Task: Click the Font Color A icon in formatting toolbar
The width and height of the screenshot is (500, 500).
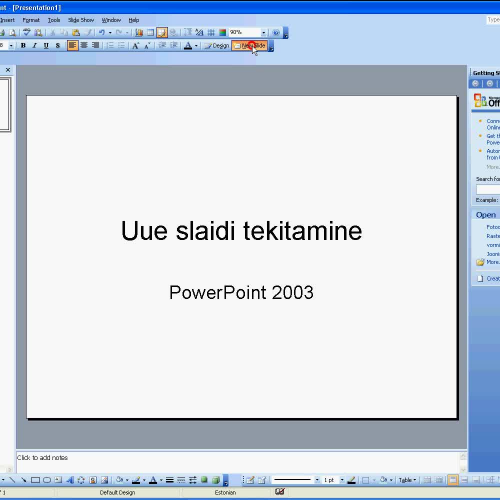Action: (188, 46)
